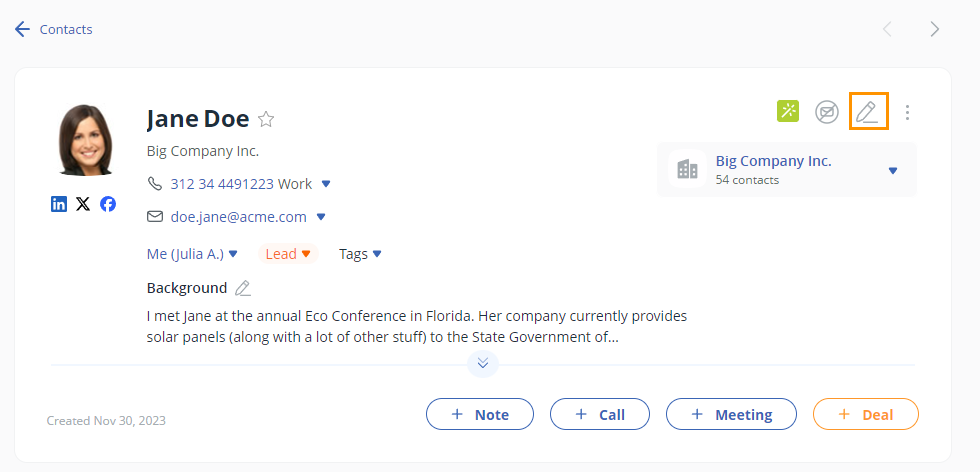
Task: Expand the phone number dropdown arrow
Action: click(x=326, y=184)
